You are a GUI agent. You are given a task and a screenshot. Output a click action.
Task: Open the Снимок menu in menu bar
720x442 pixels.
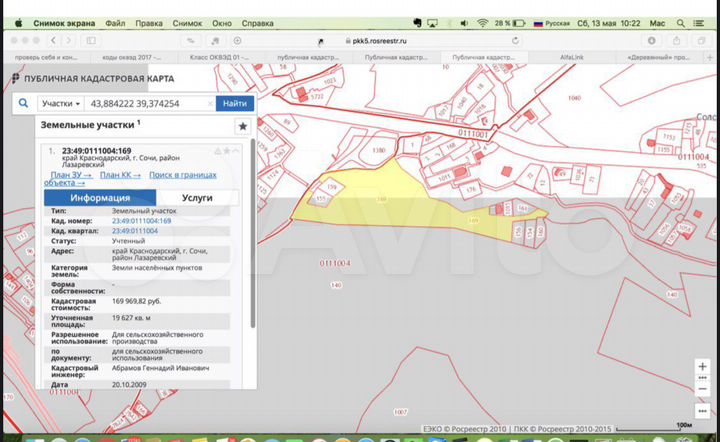point(188,22)
